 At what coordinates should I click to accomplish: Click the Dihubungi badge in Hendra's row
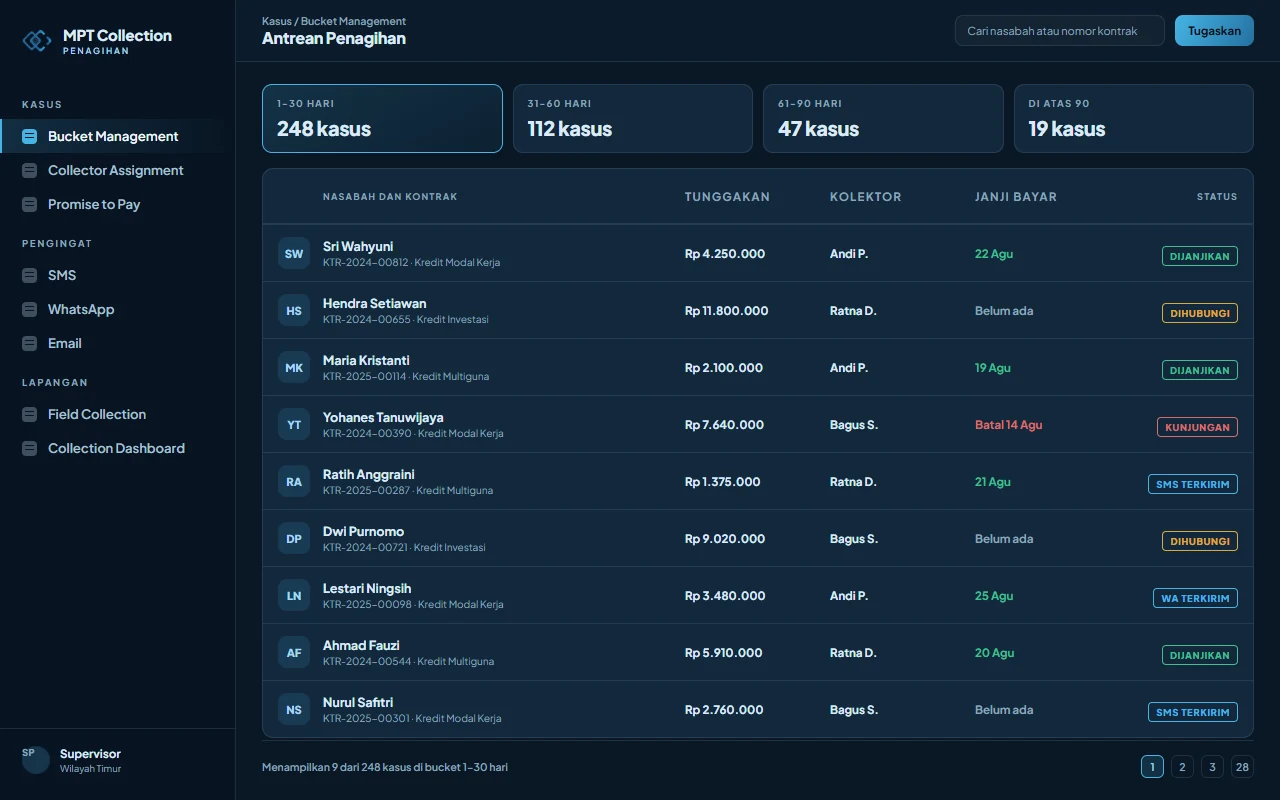[1200, 313]
